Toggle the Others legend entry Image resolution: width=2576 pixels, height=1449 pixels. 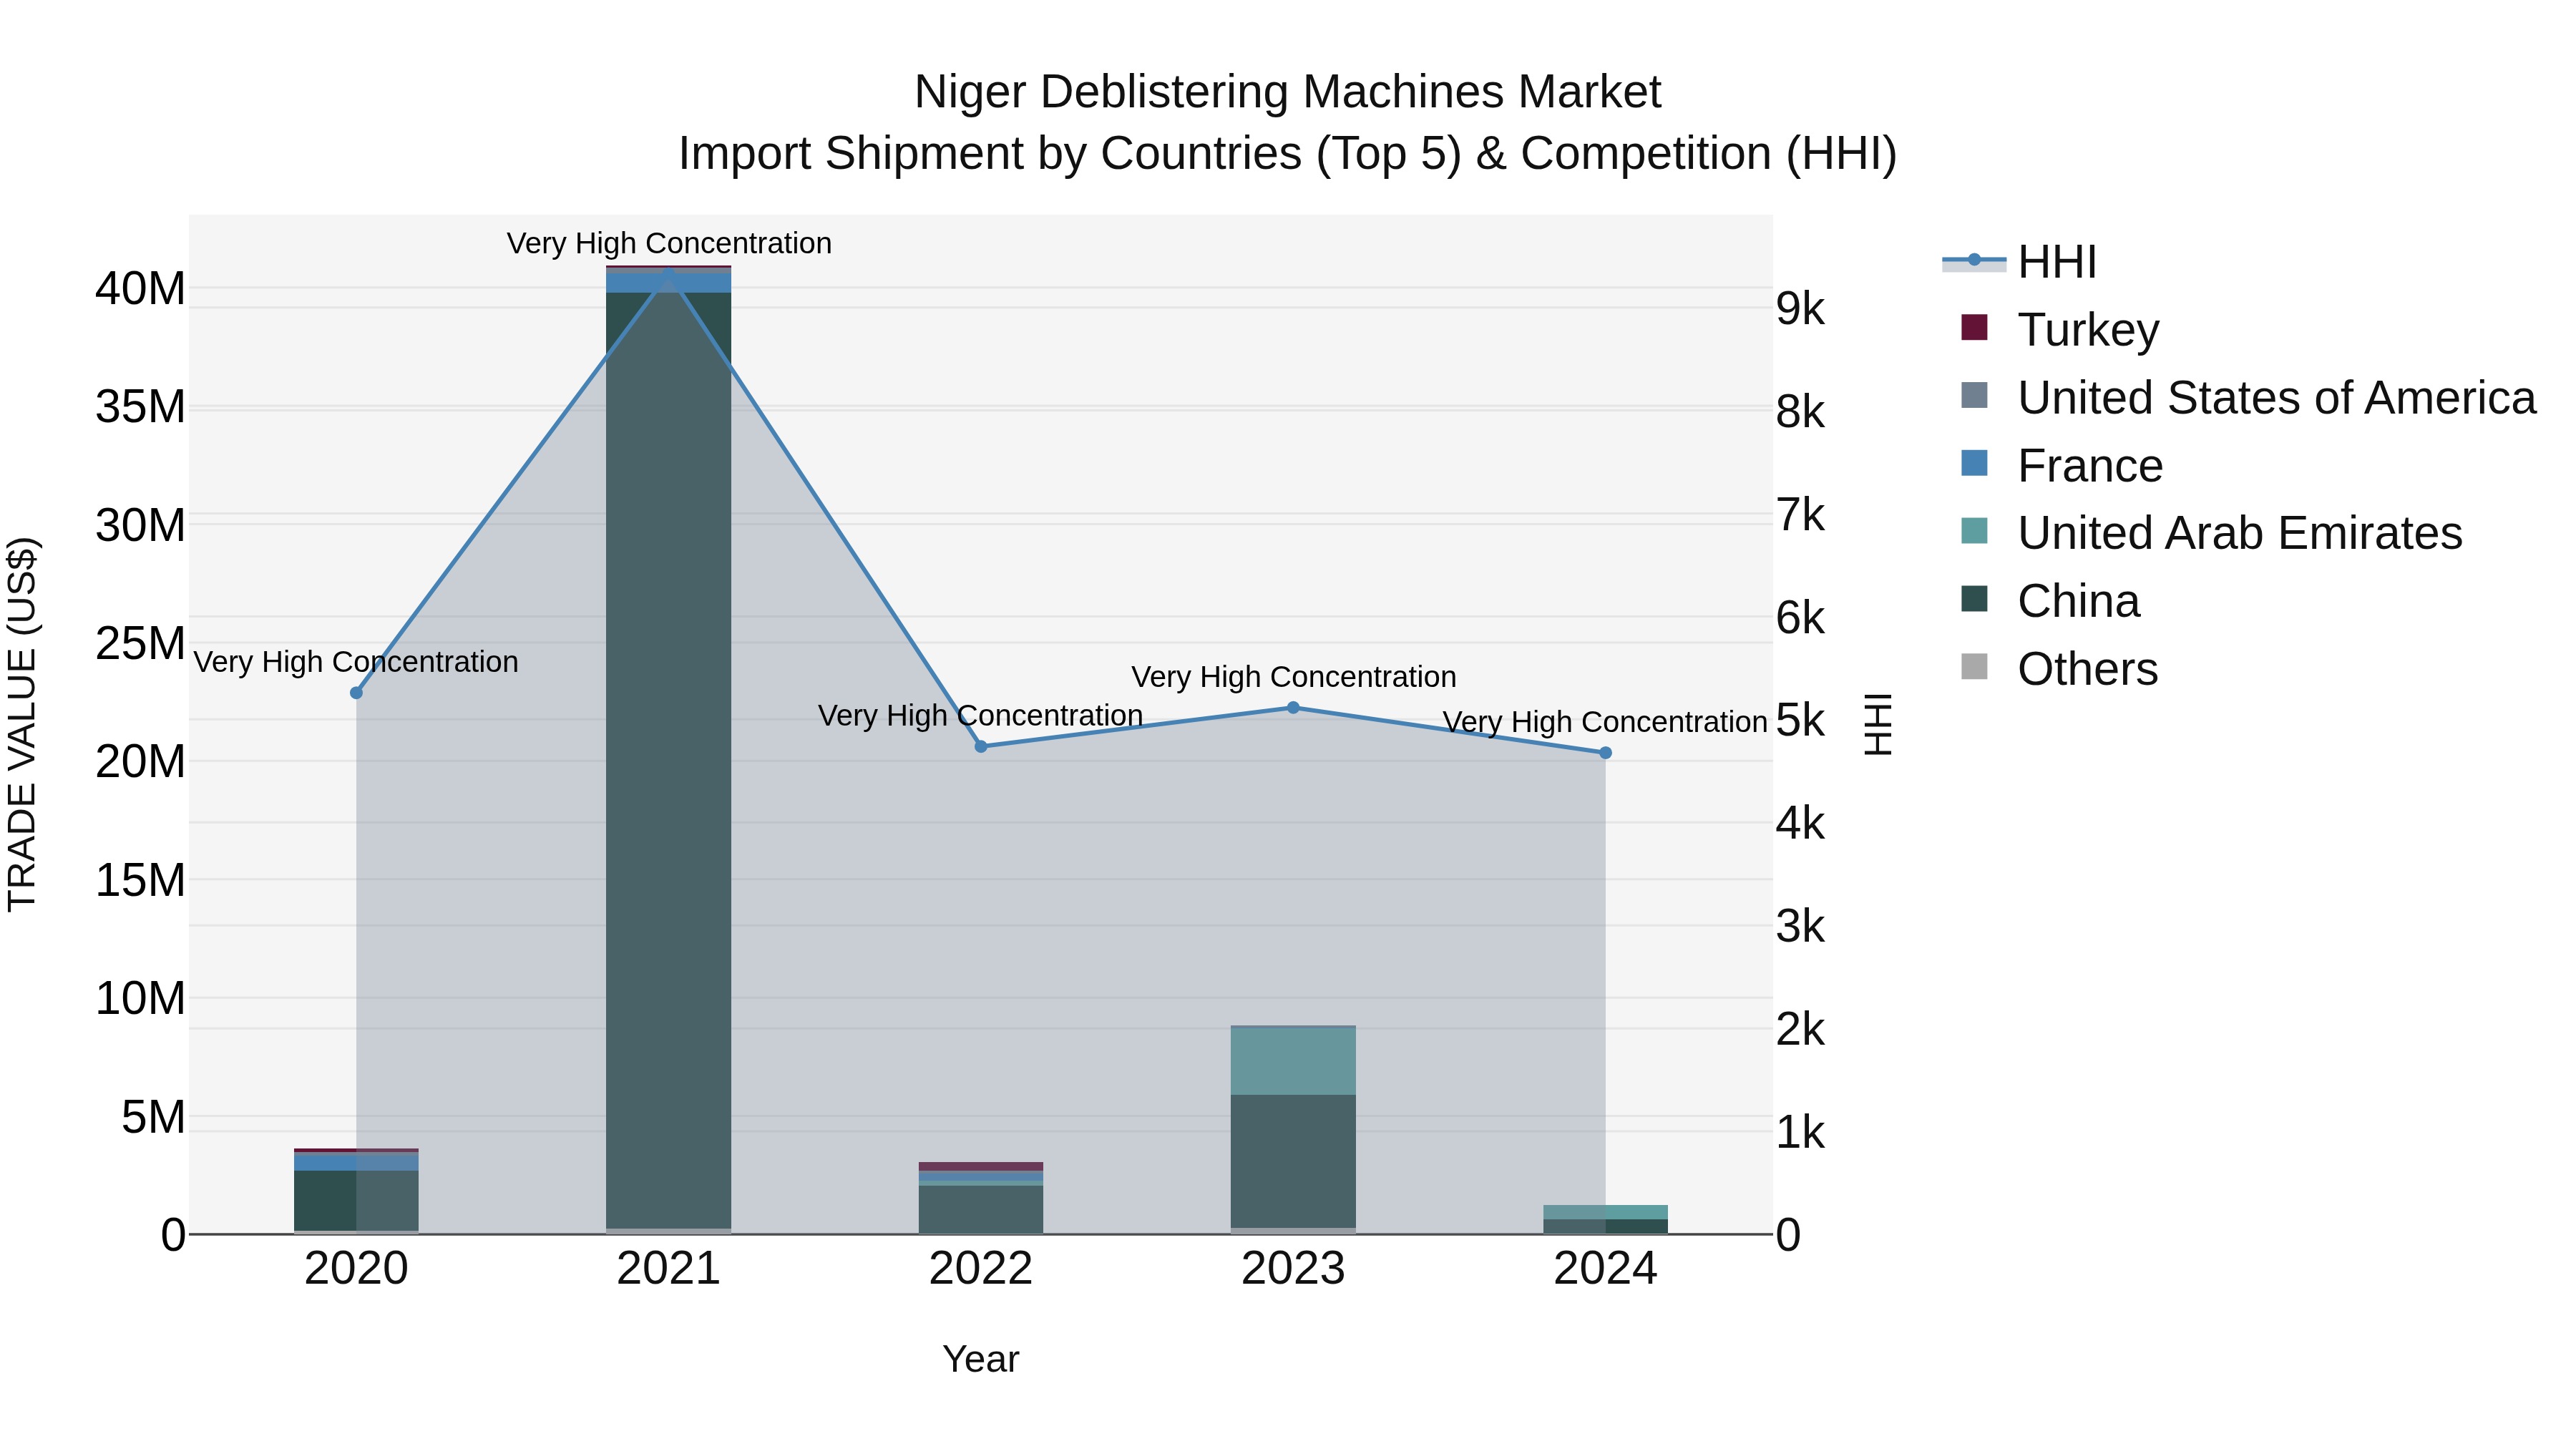(2059, 668)
